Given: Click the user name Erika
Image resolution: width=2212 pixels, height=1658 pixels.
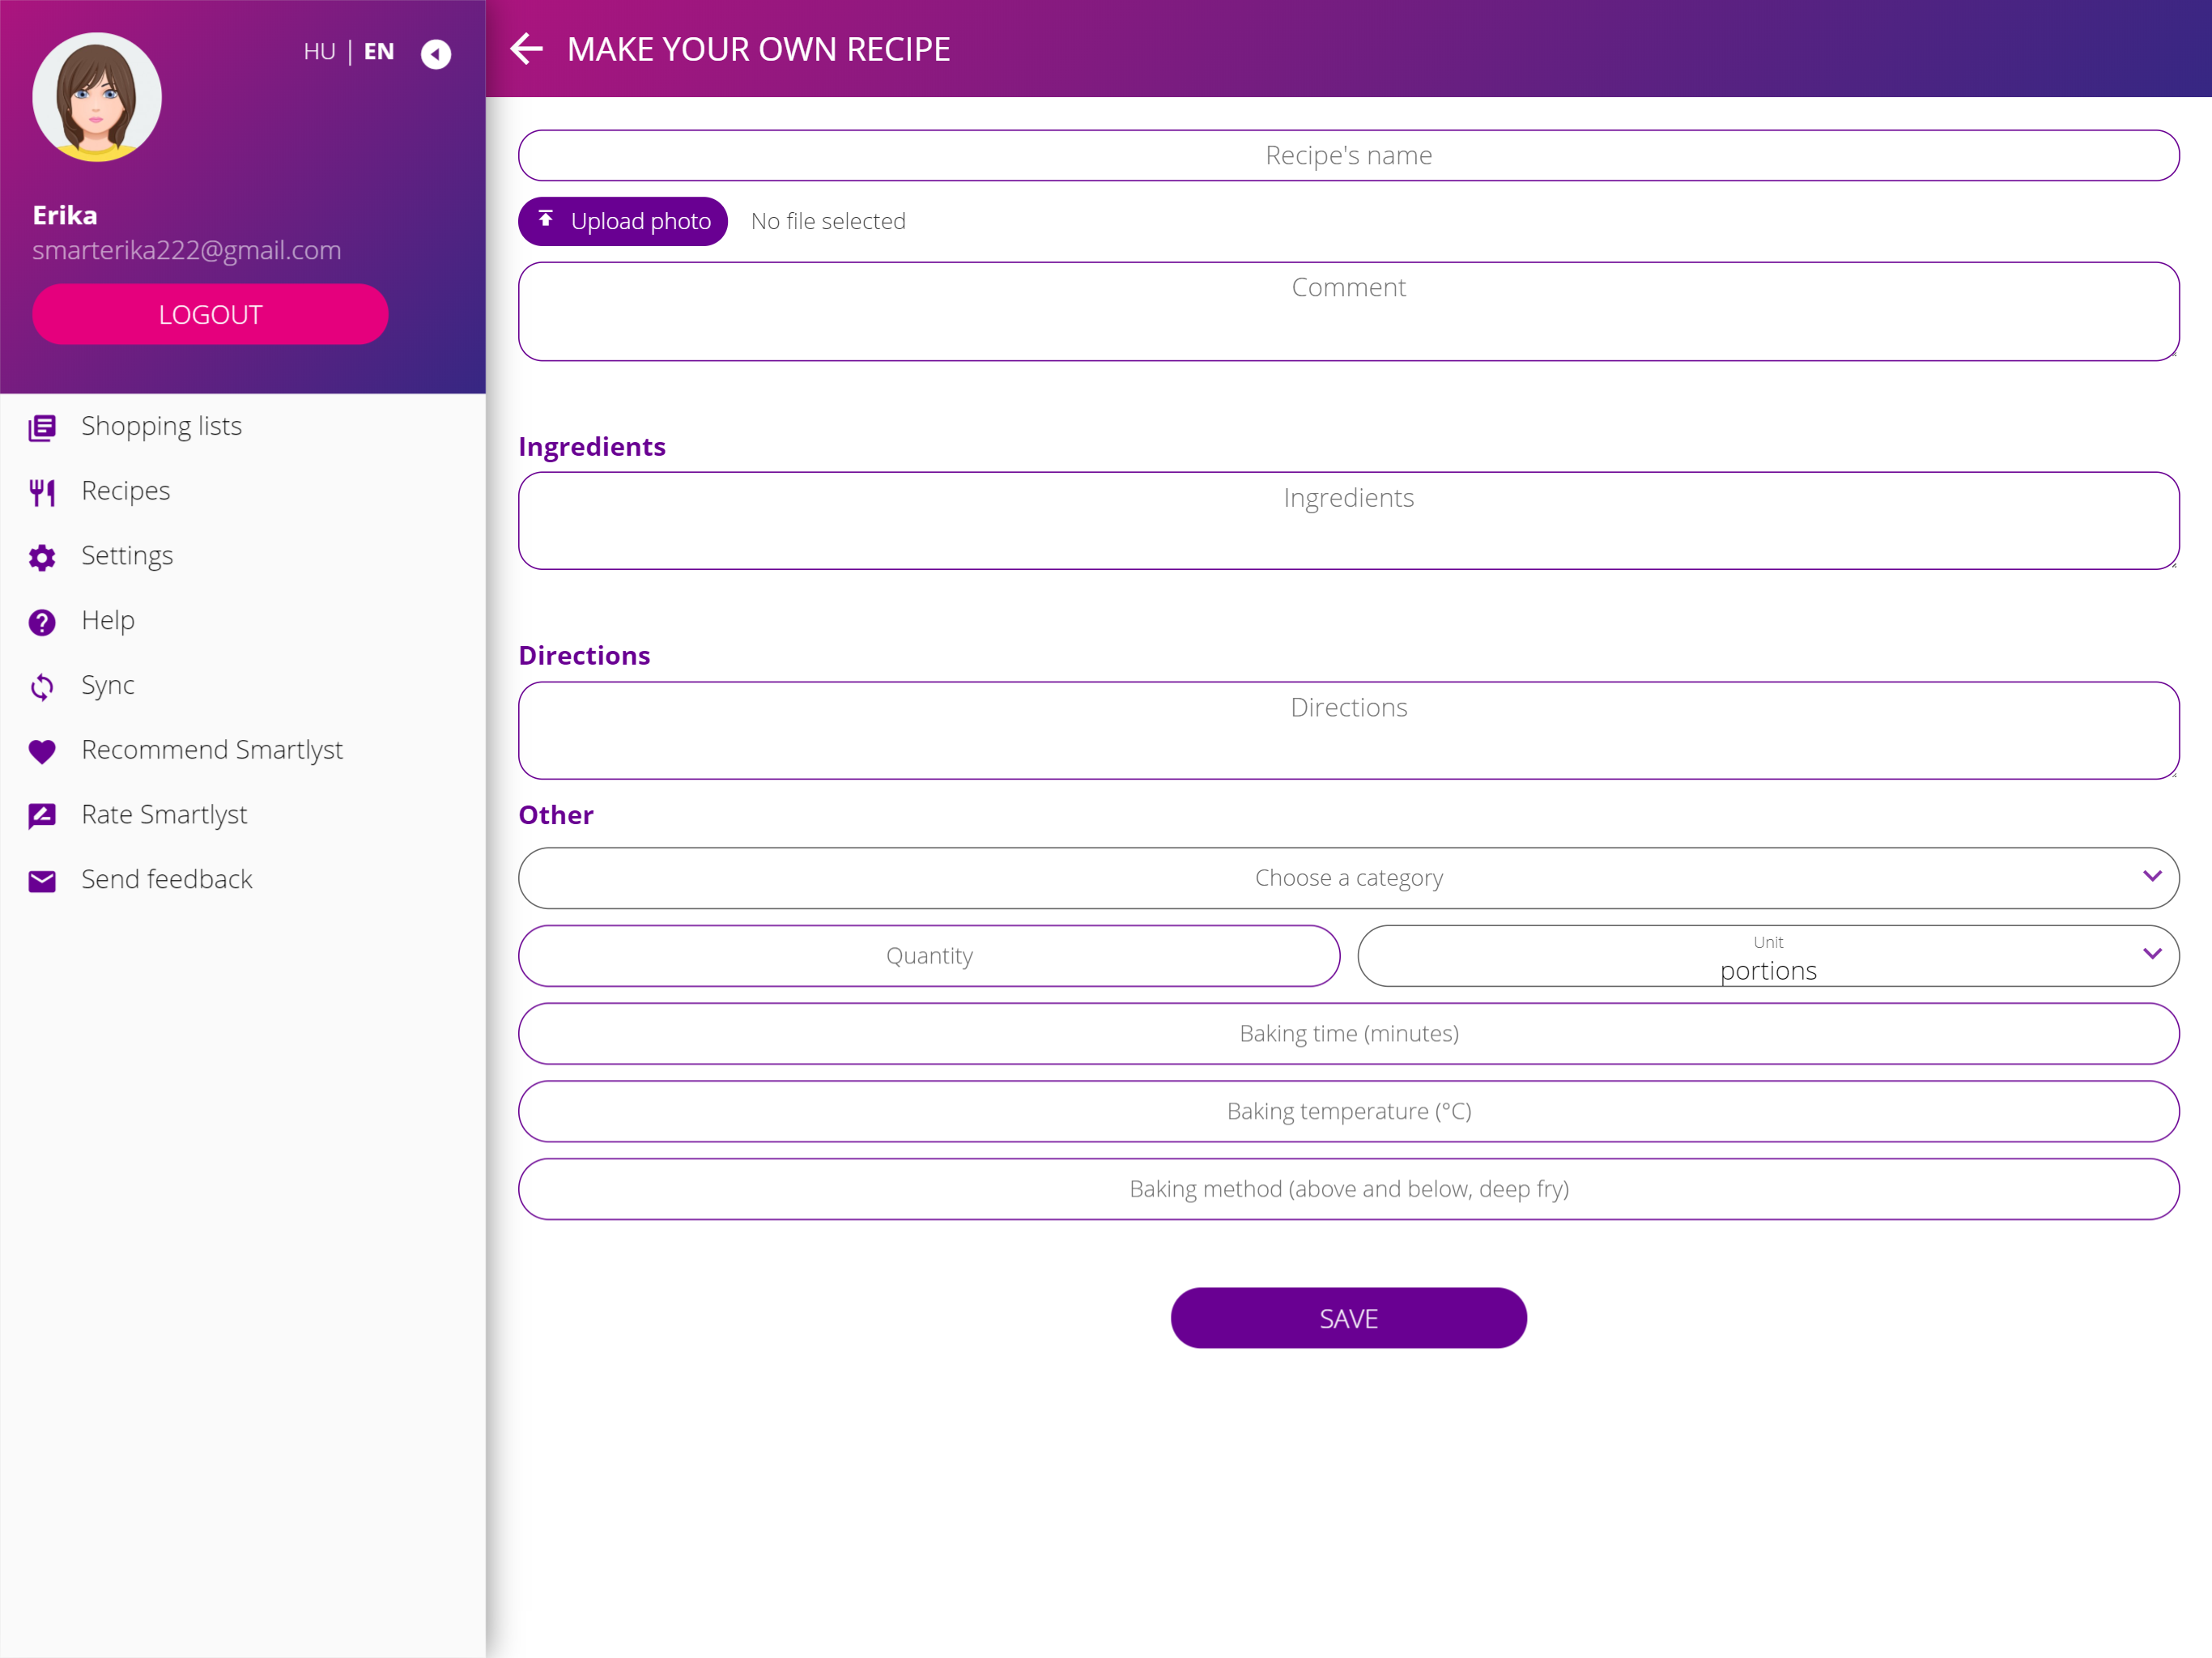Looking at the screenshot, I should [65, 215].
